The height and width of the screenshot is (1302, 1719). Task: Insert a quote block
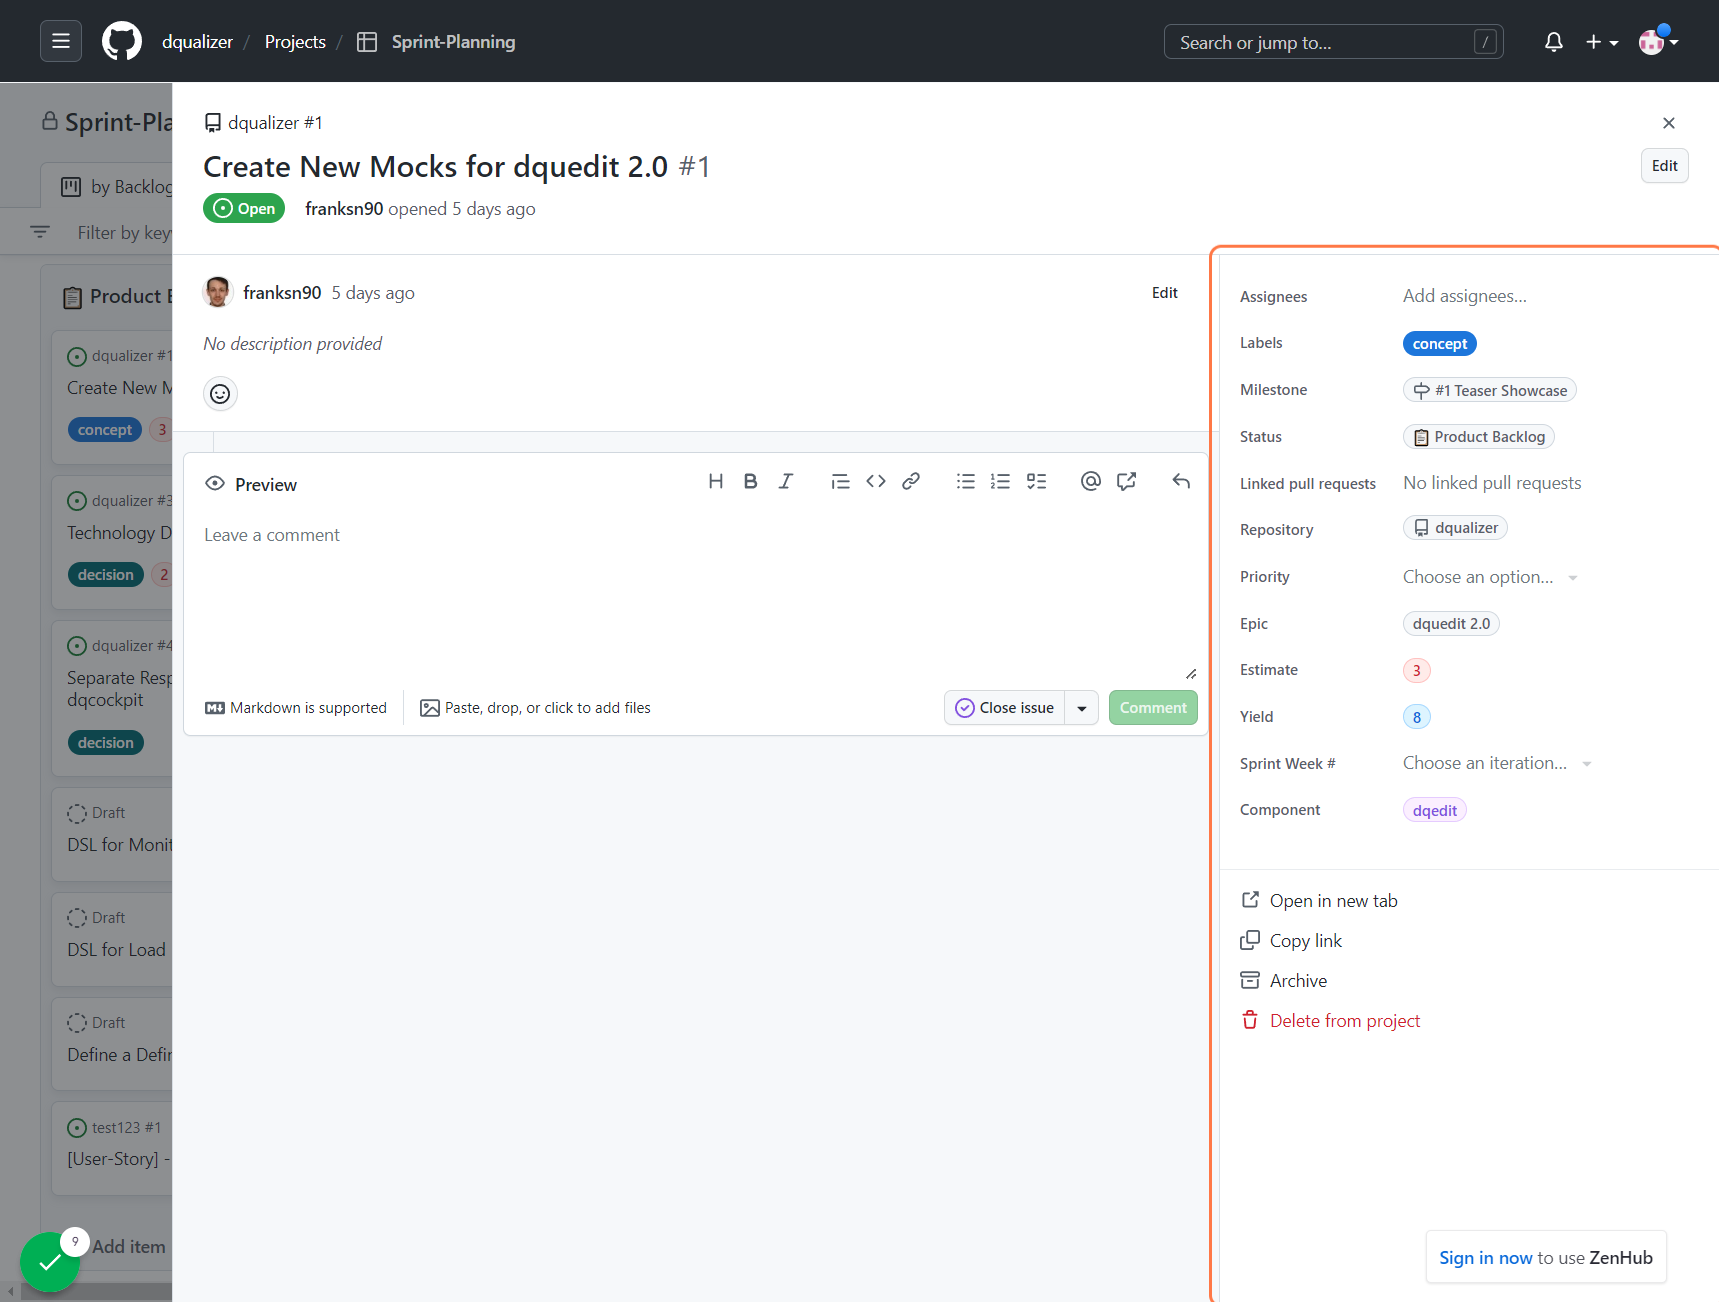pos(840,482)
